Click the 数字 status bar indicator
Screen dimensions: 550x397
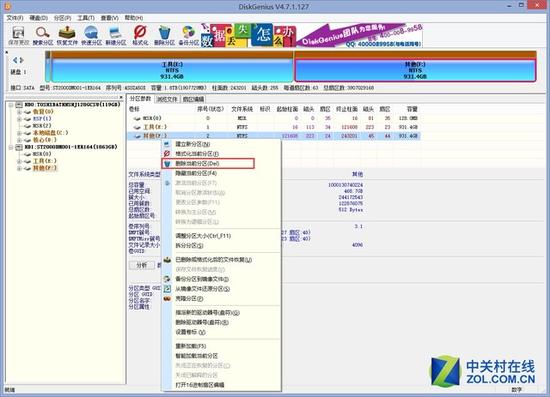click(516, 390)
